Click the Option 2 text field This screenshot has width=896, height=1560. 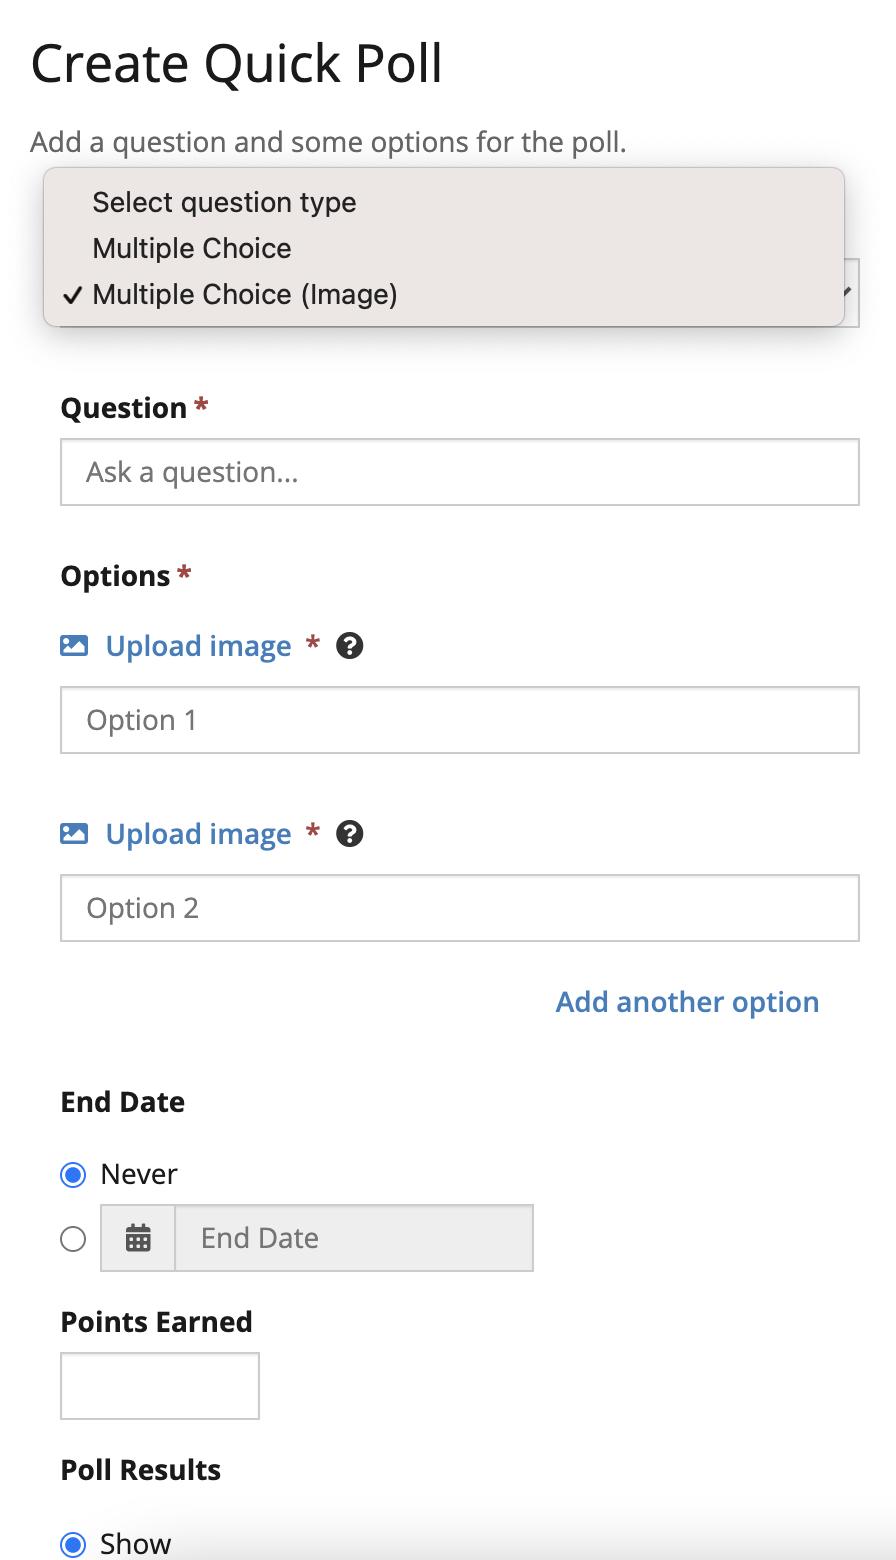point(460,908)
